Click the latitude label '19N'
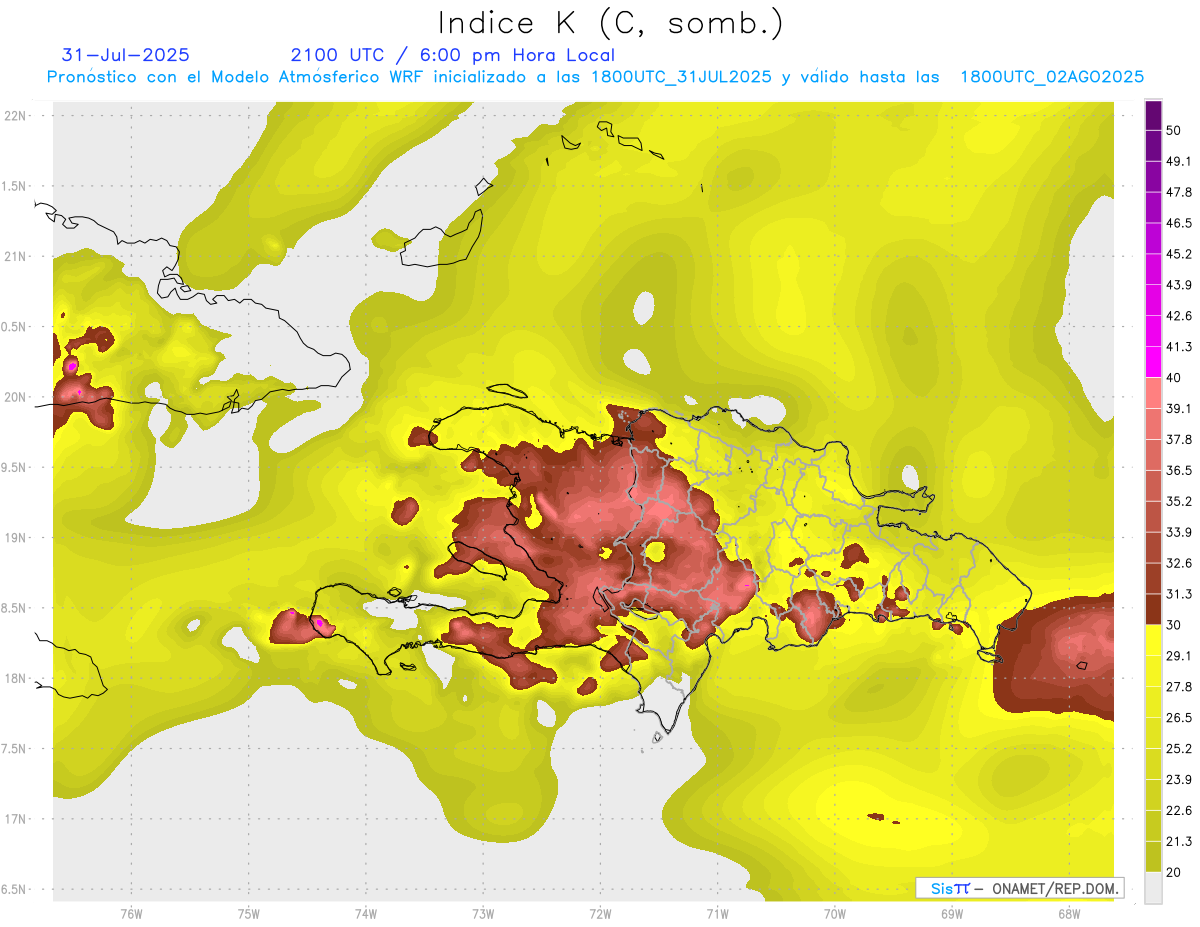This screenshot has width=1200, height=927. click(x=15, y=537)
